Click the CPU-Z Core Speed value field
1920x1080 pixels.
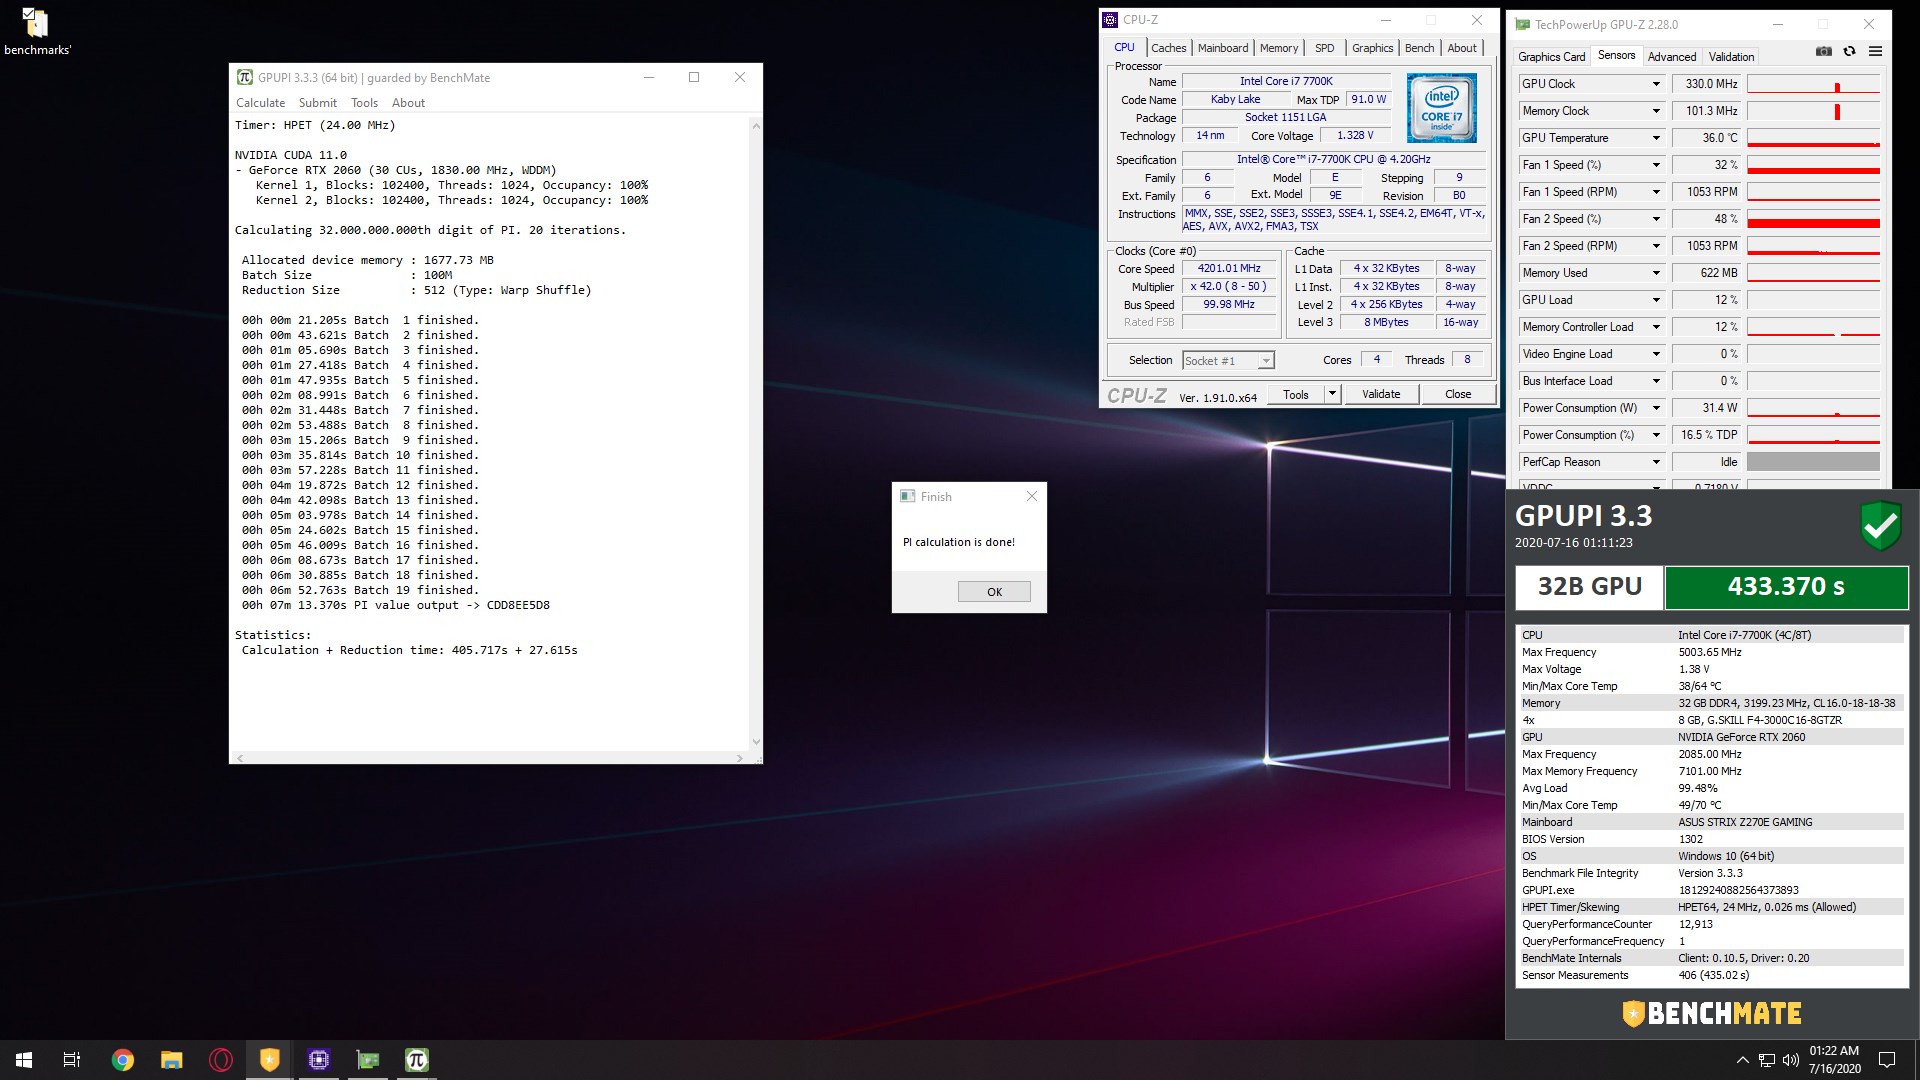tap(1229, 268)
